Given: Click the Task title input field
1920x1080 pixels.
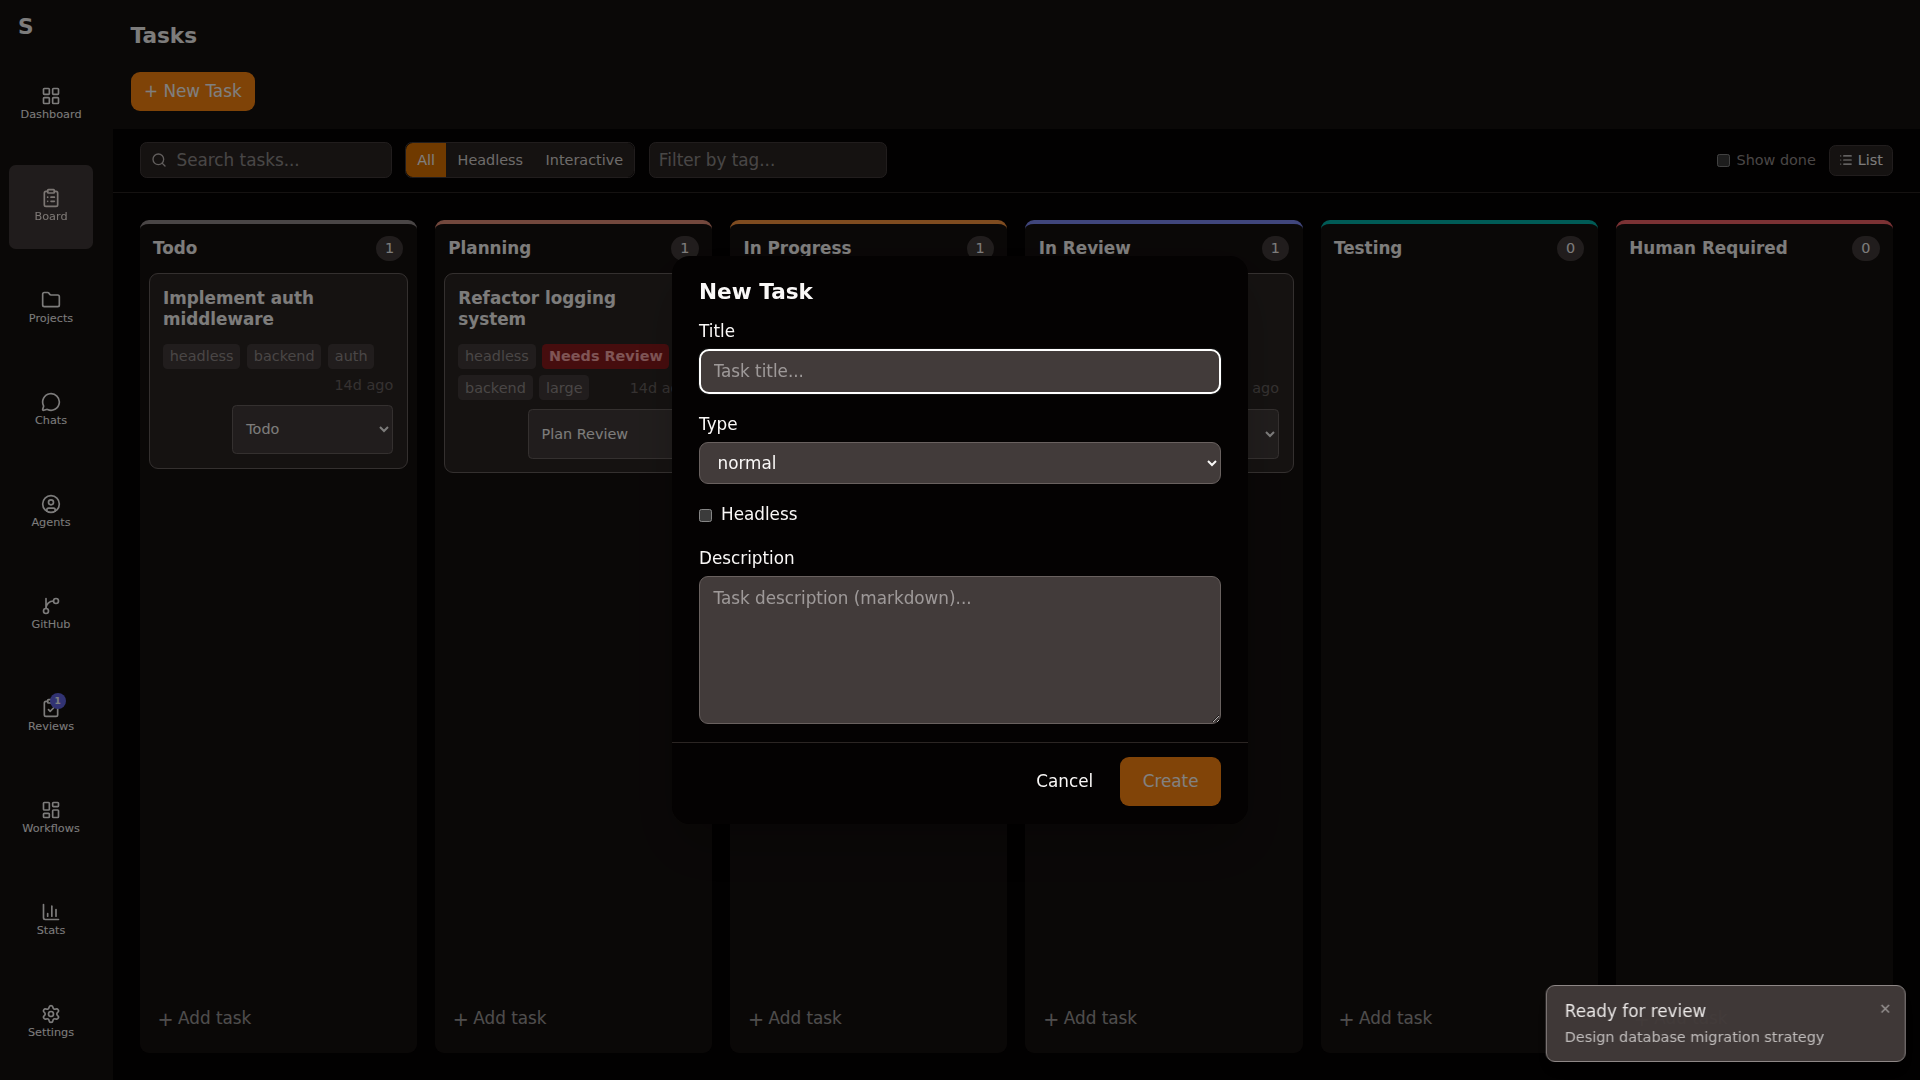Looking at the screenshot, I should coord(959,371).
